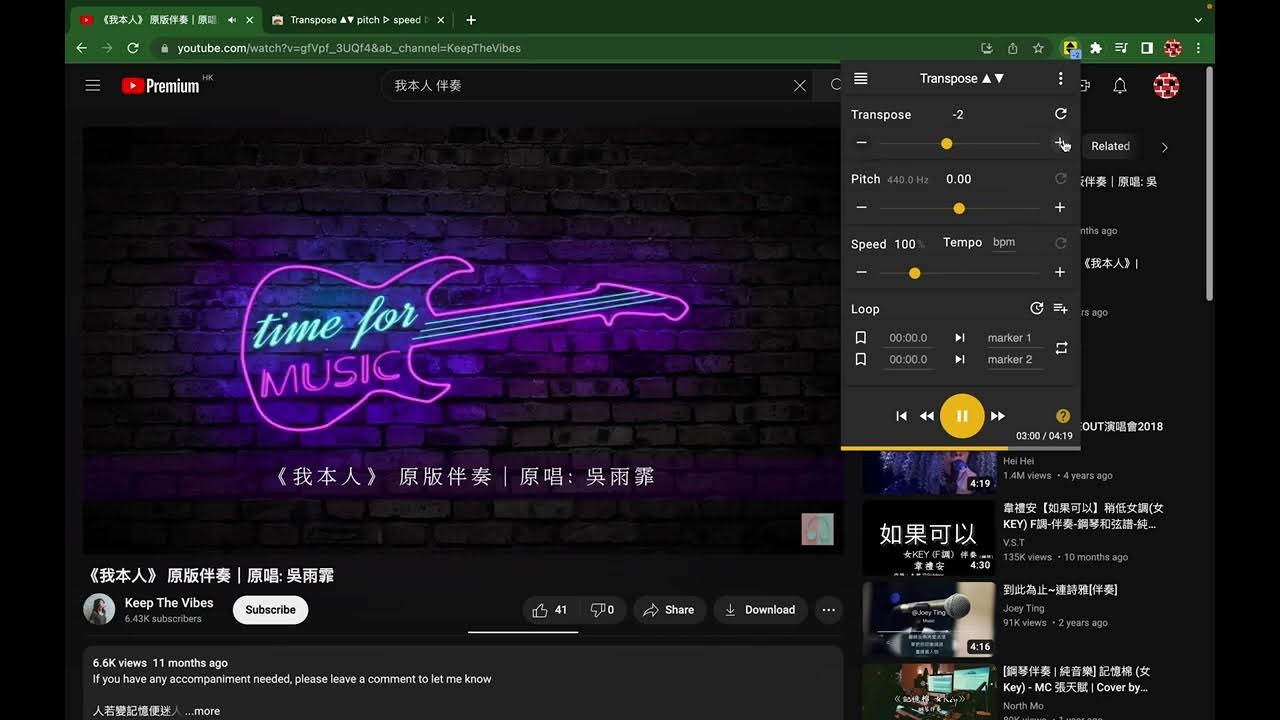
Task: Reload the current page
Action: pyautogui.click(x=133, y=48)
